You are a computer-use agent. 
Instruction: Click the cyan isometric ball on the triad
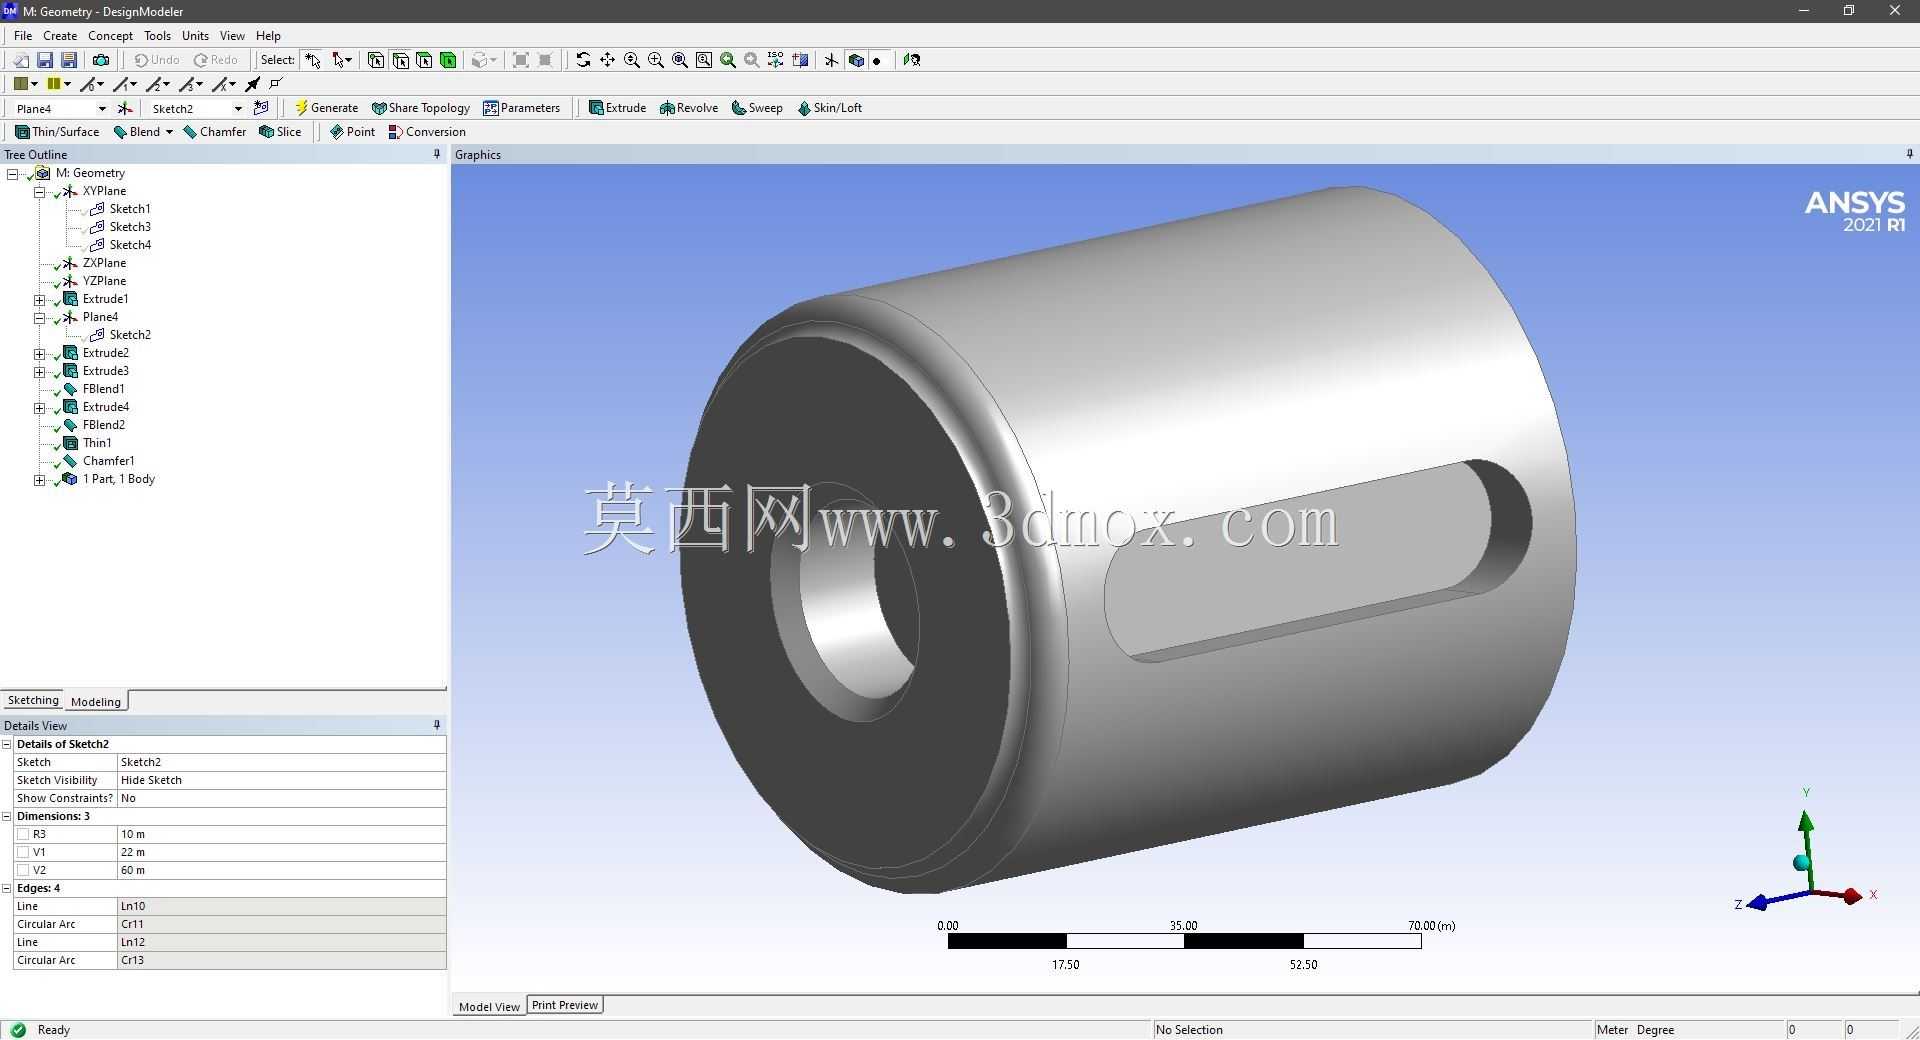1802,862
